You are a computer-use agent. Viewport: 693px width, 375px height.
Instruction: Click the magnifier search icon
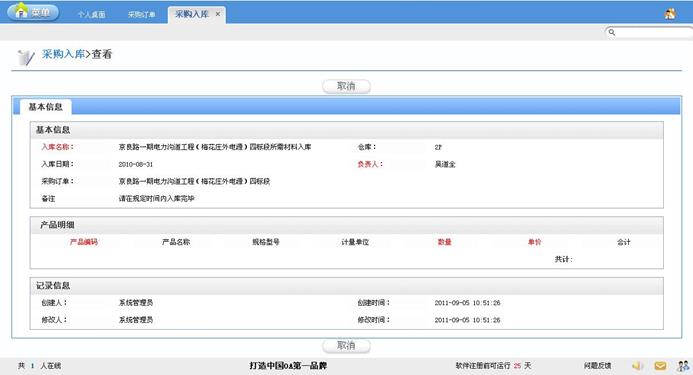[612, 32]
